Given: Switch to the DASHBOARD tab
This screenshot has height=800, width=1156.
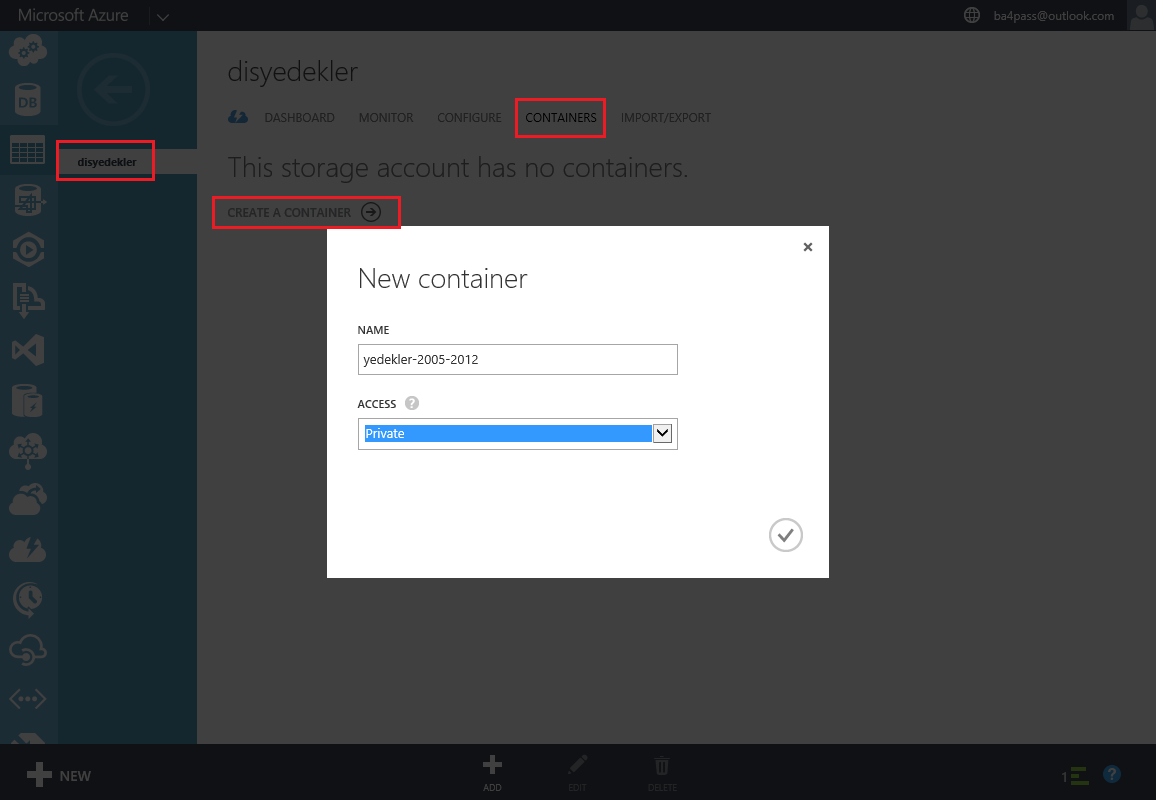Looking at the screenshot, I should [299, 118].
